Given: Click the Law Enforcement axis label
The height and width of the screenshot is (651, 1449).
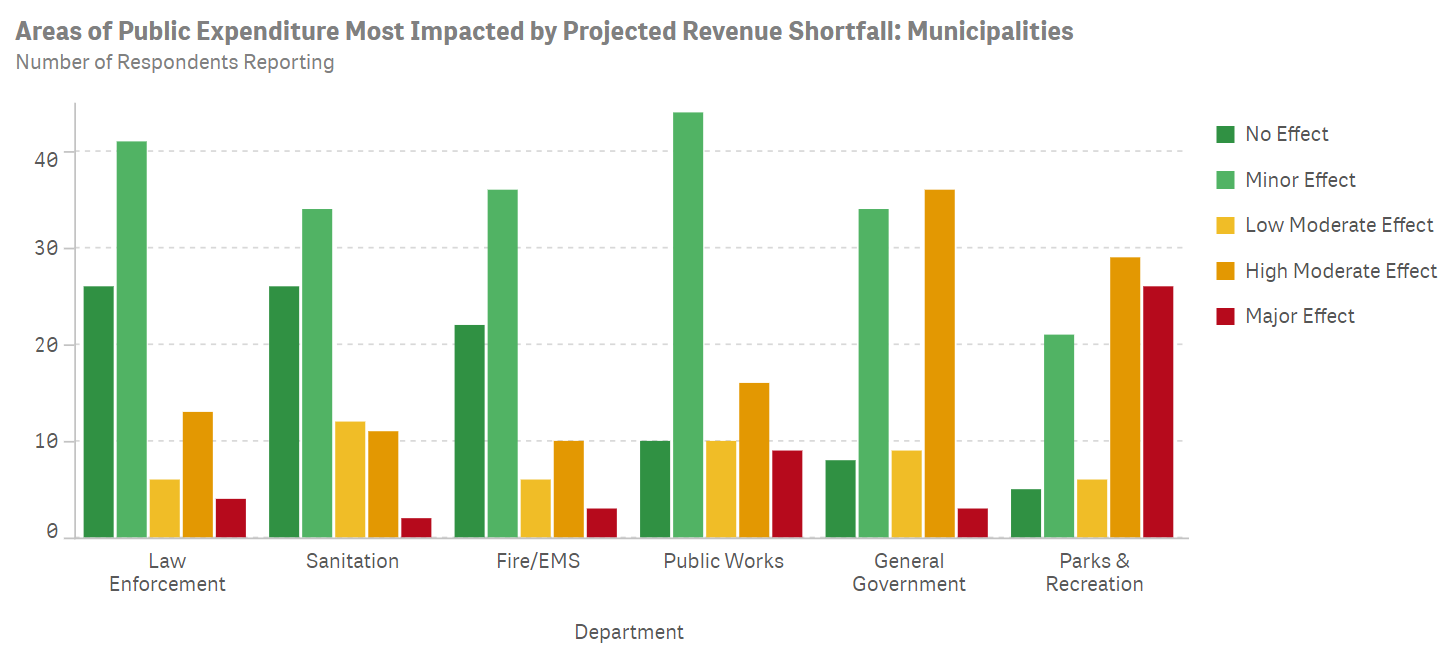Looking at the screenshot, I should [x=167, y=572].
